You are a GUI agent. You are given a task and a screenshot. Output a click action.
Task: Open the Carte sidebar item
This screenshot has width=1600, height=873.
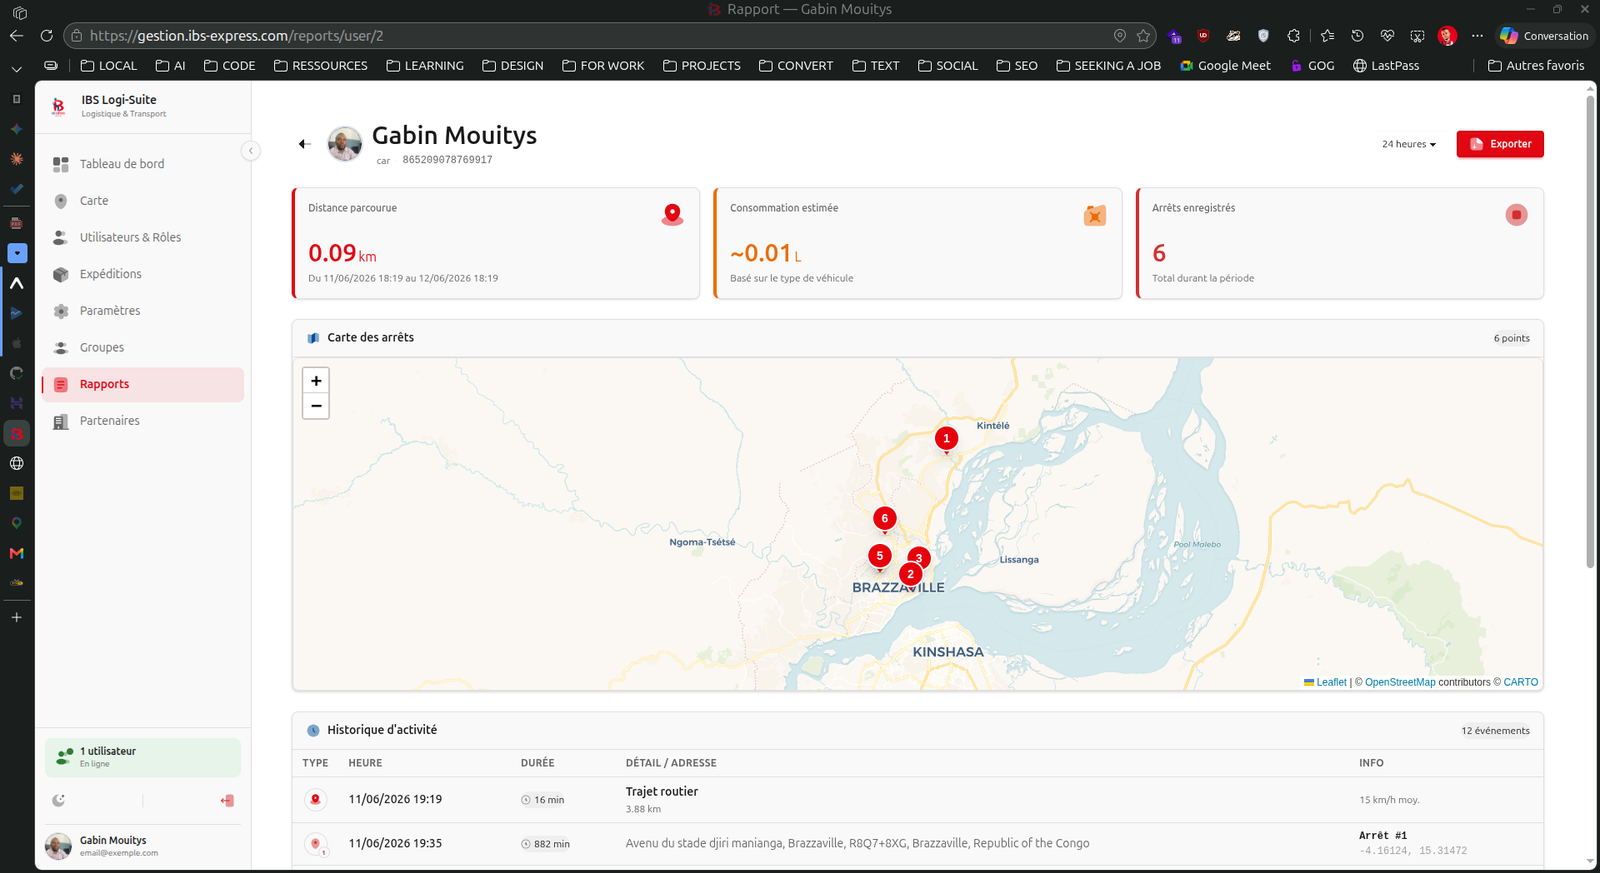(x=143, y=201)
